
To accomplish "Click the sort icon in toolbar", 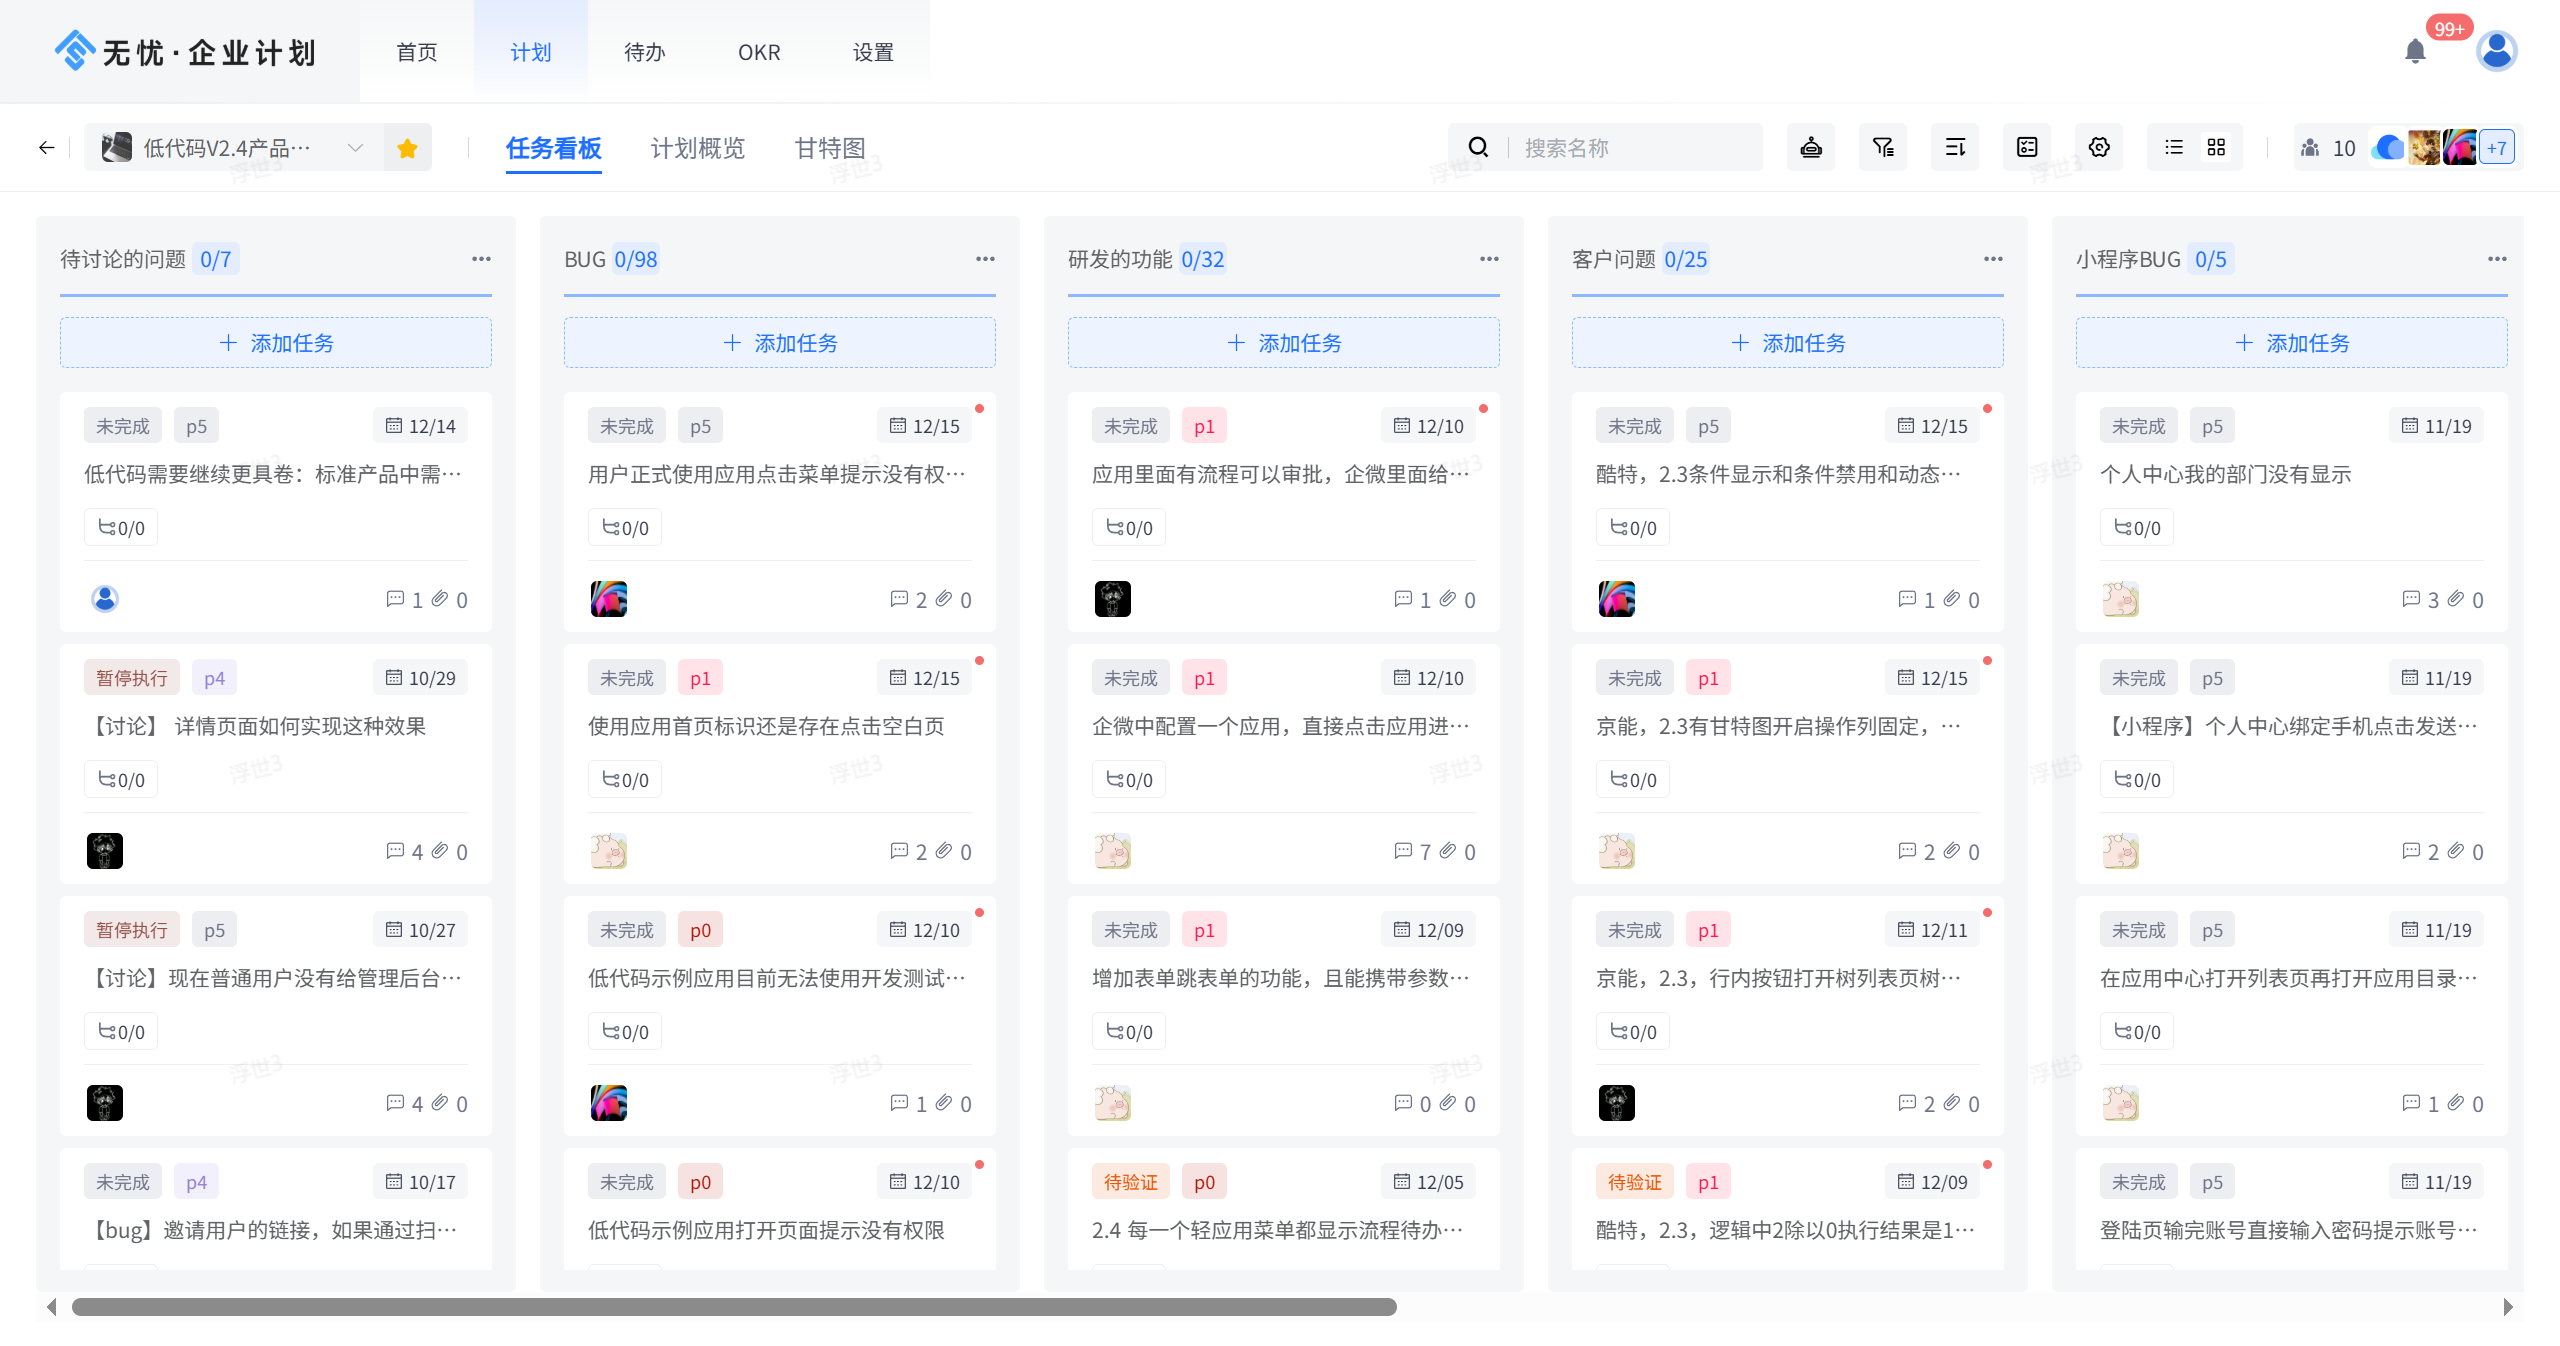I will pos(1955,148).
